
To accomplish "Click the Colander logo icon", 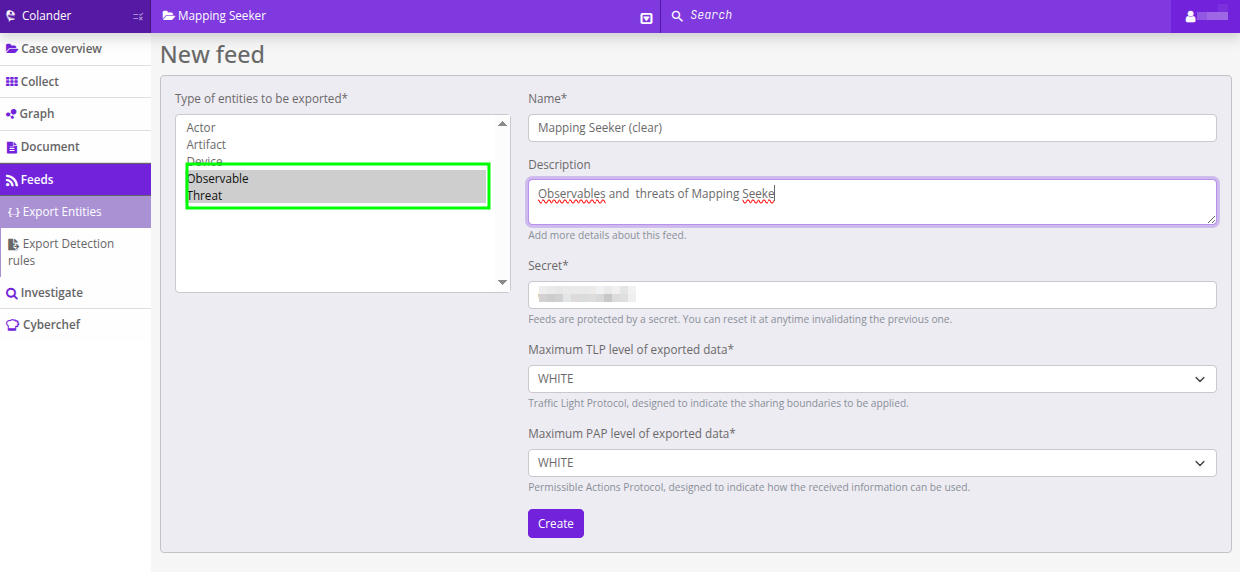I will point(11,16).
